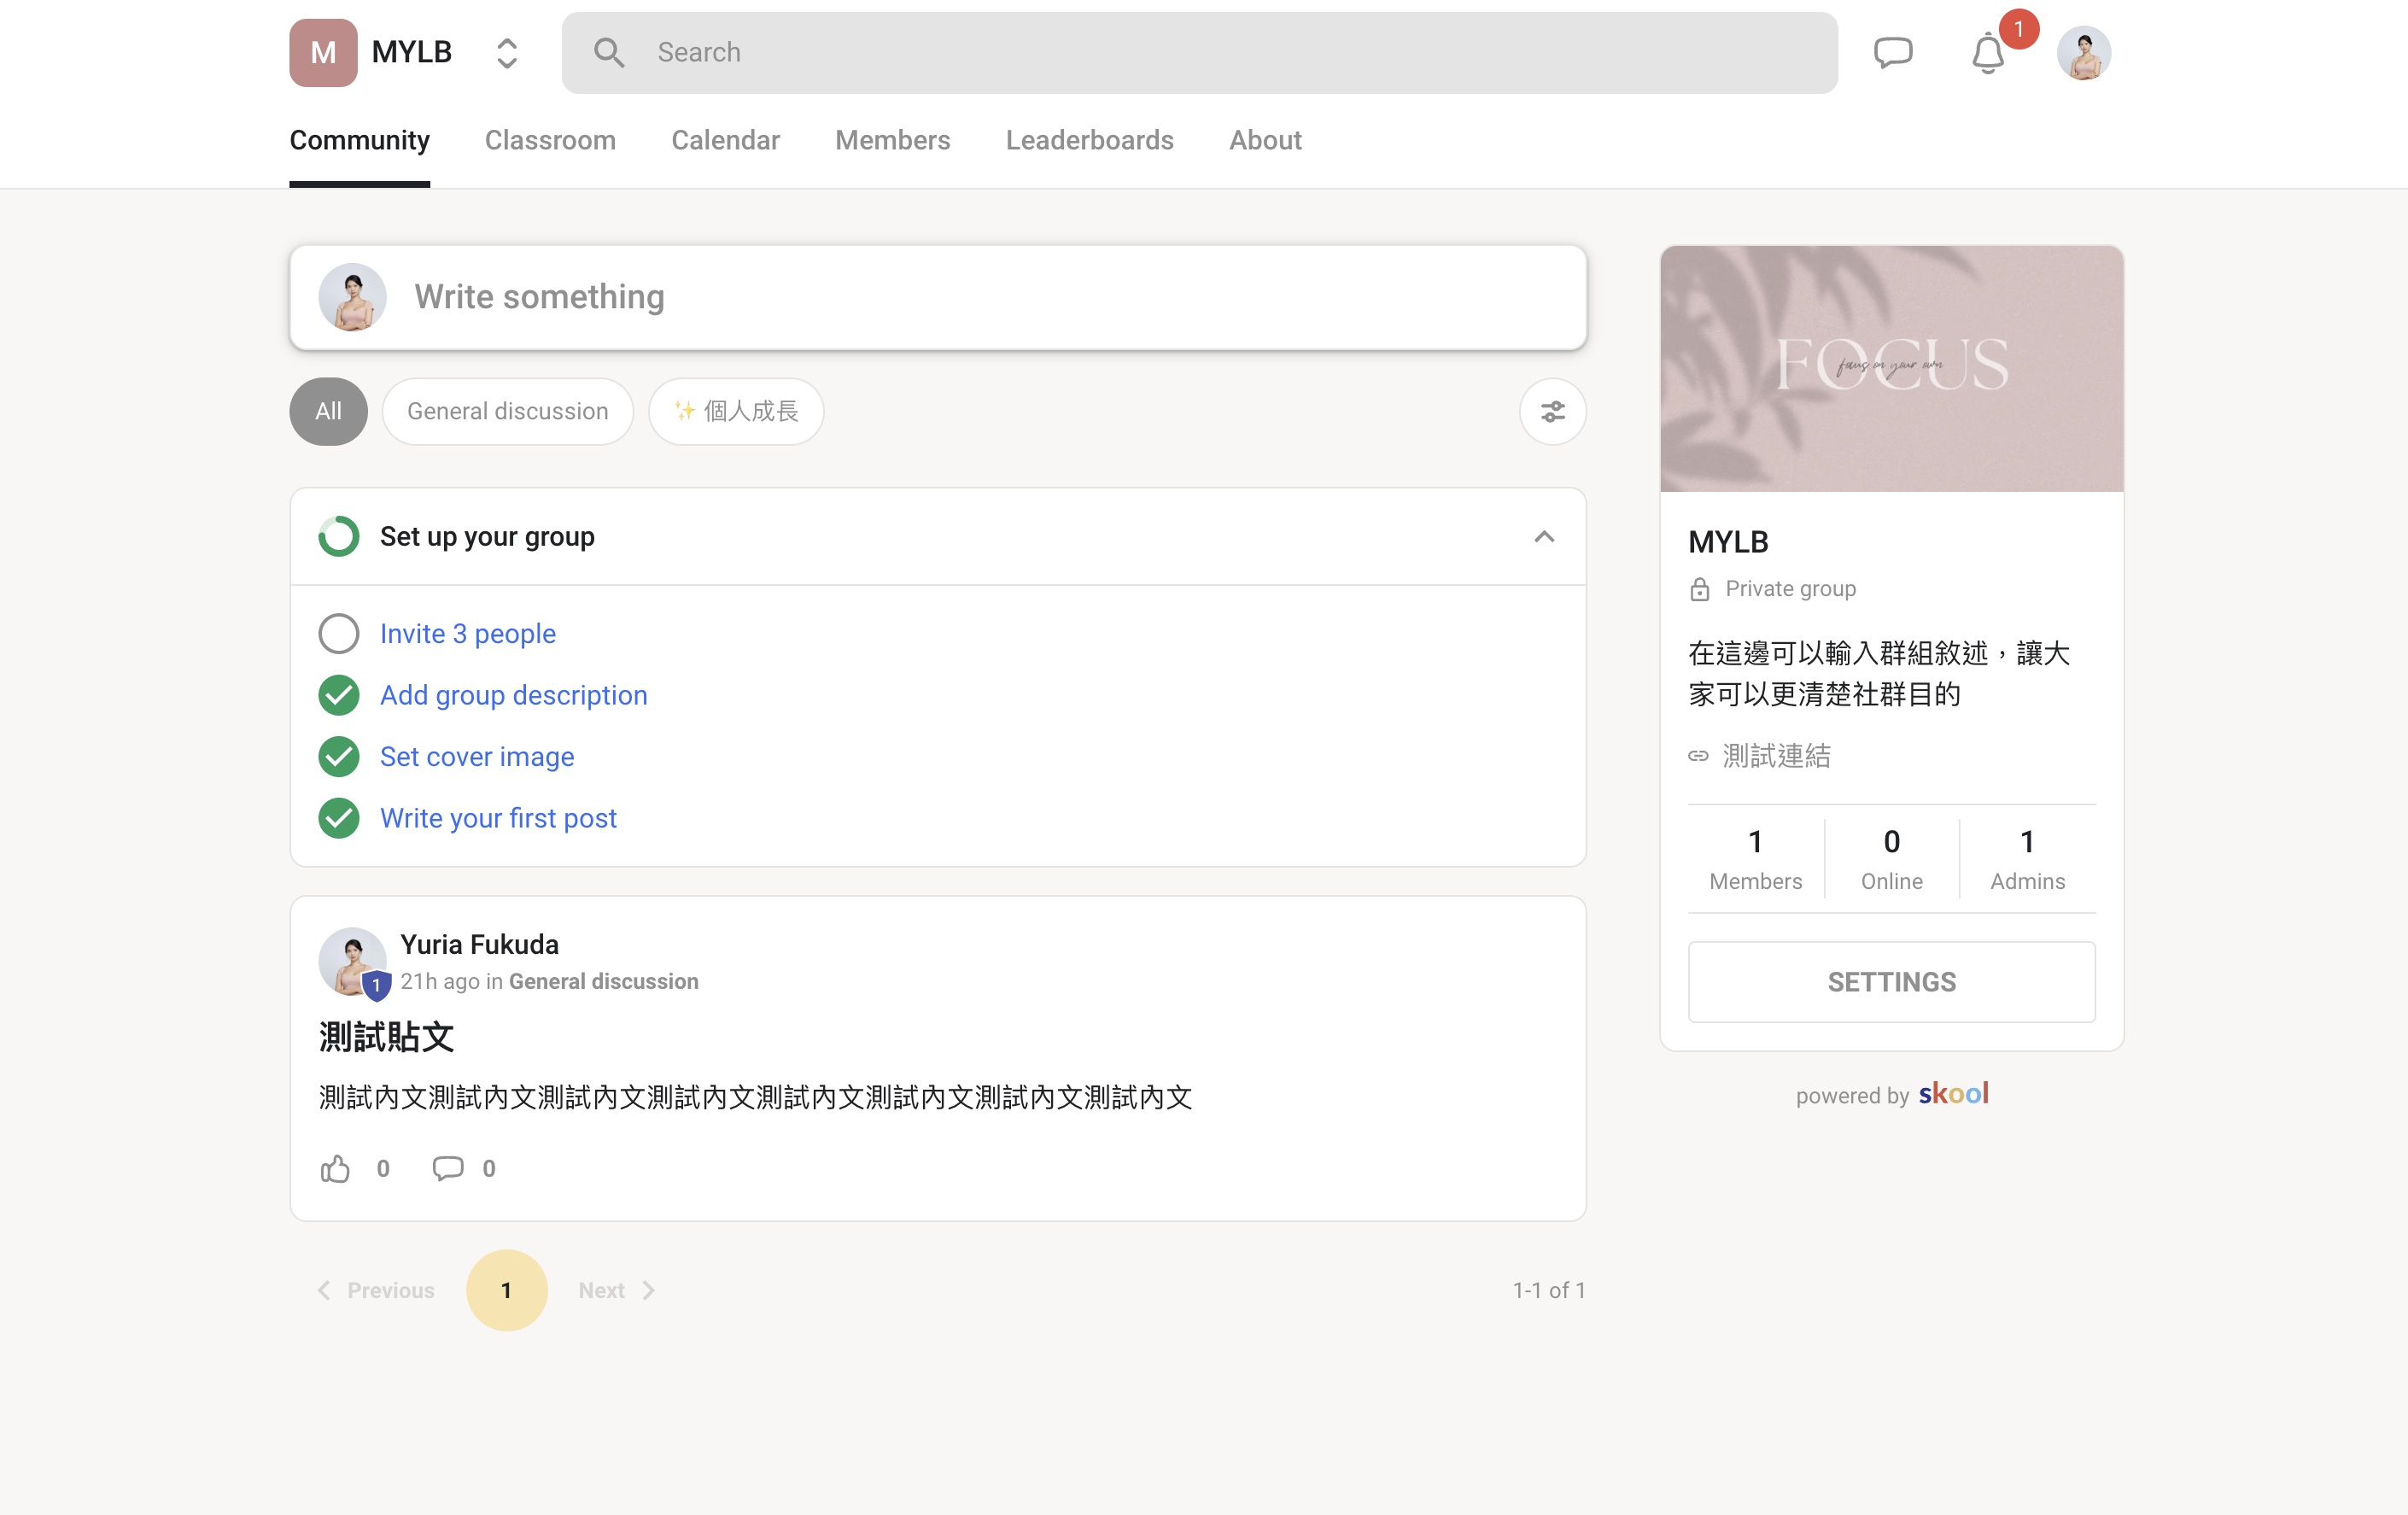This screenshot has height=1515, width=2408.
Task: Click the MYLB group logo icon
Action: point(323,52)
